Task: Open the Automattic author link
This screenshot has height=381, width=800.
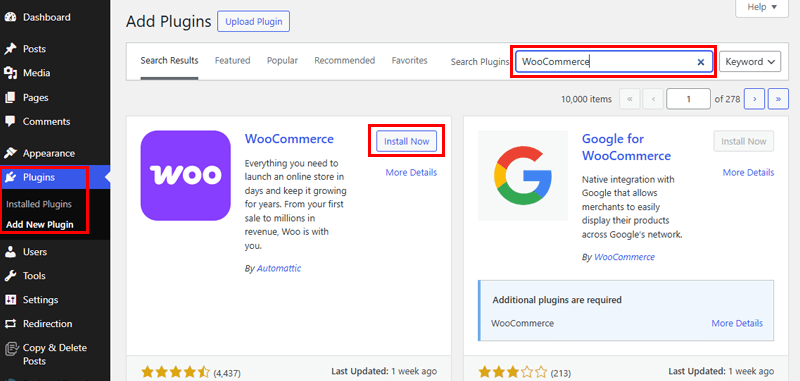Action: click(279, 268)
